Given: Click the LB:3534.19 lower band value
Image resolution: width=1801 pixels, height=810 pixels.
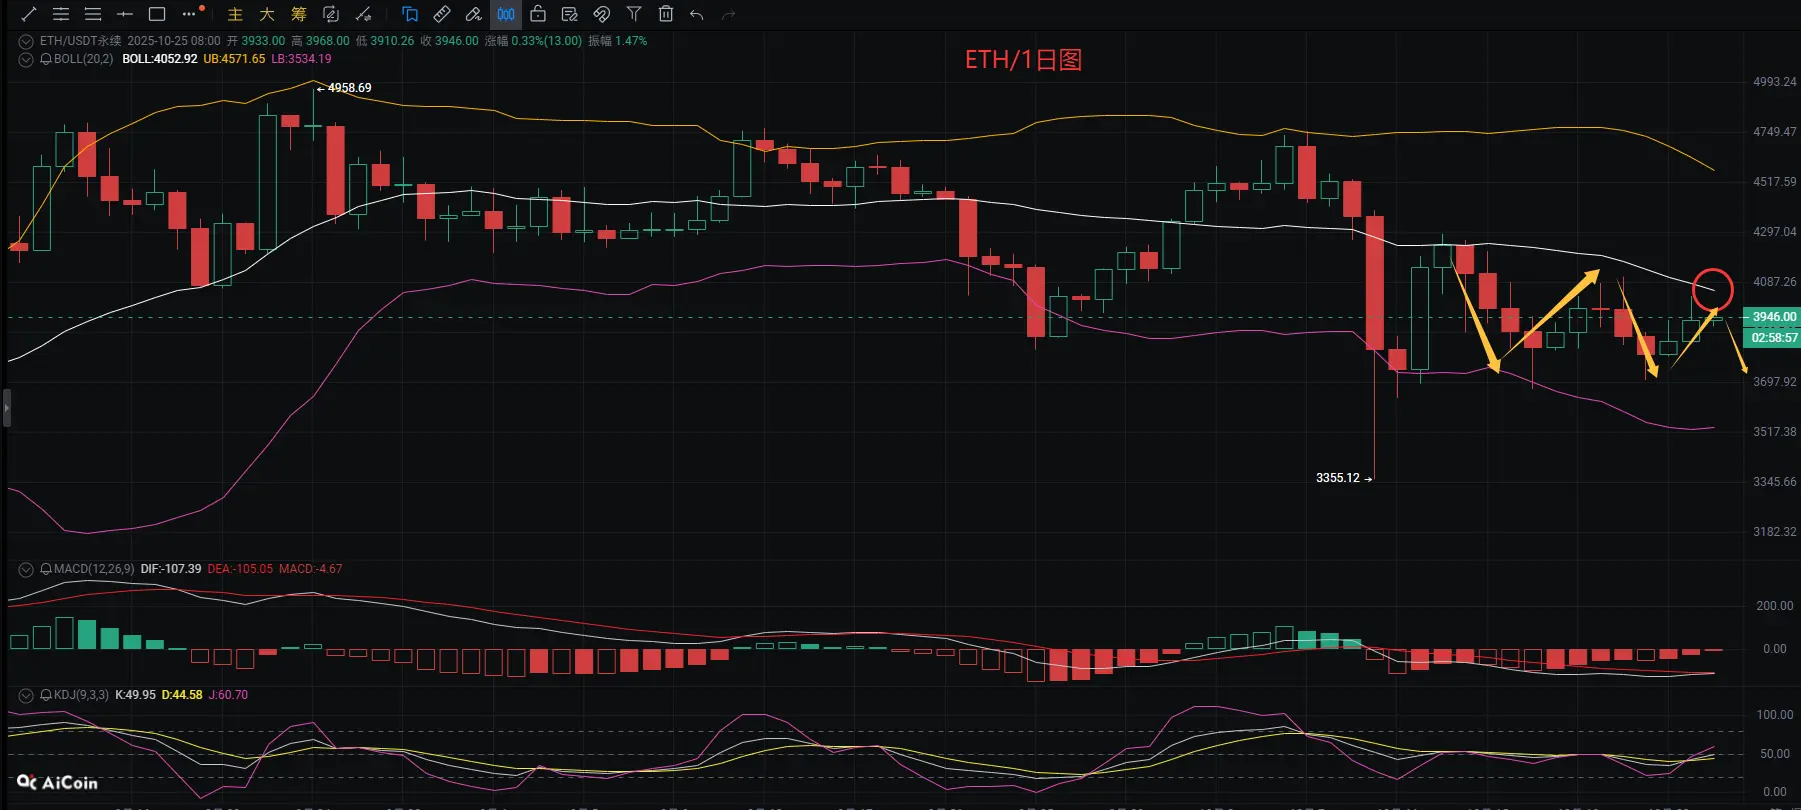Looking at the screenshot, I should click(x=301, y=59).
